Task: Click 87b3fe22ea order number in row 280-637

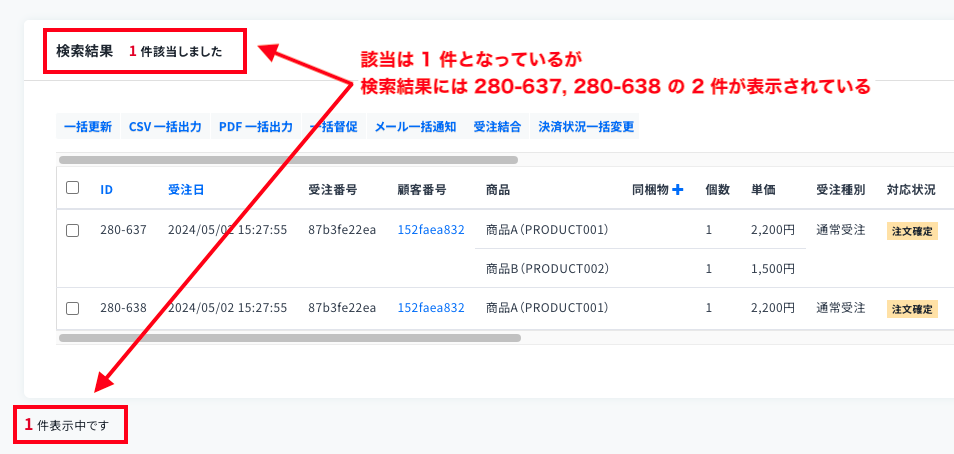Action: tap(342, 230)
